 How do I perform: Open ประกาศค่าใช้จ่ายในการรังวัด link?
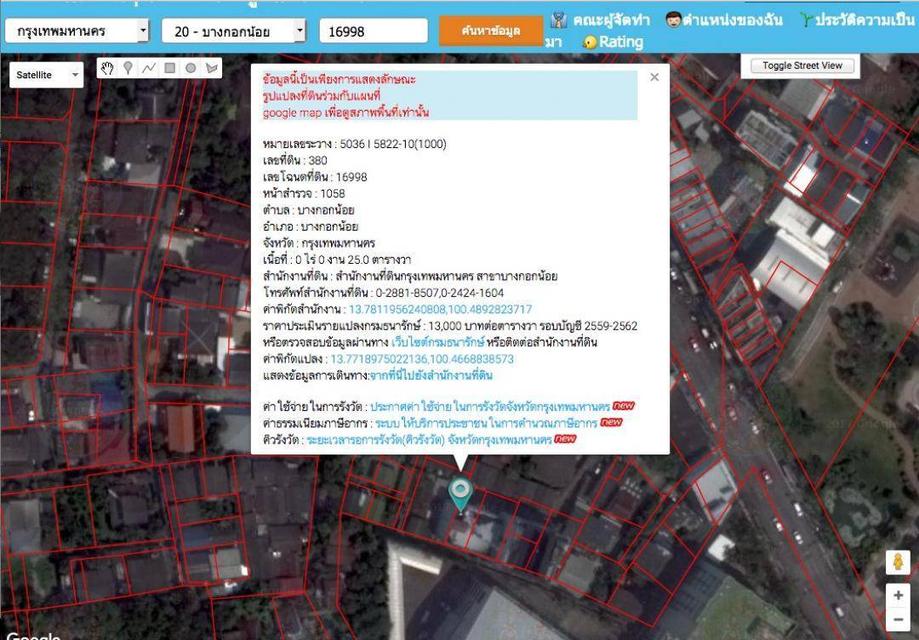tap(490, 406)
